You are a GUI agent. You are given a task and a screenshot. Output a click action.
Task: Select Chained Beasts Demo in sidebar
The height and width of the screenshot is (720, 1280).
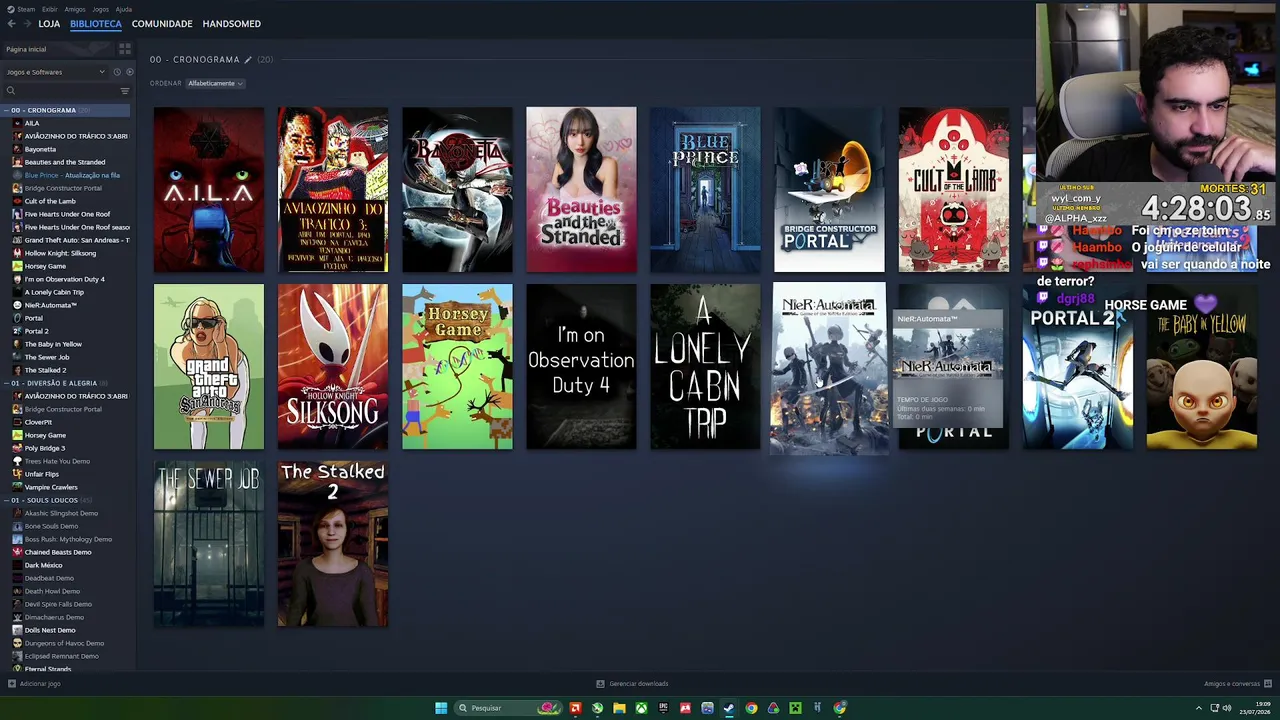pos(58,552)
